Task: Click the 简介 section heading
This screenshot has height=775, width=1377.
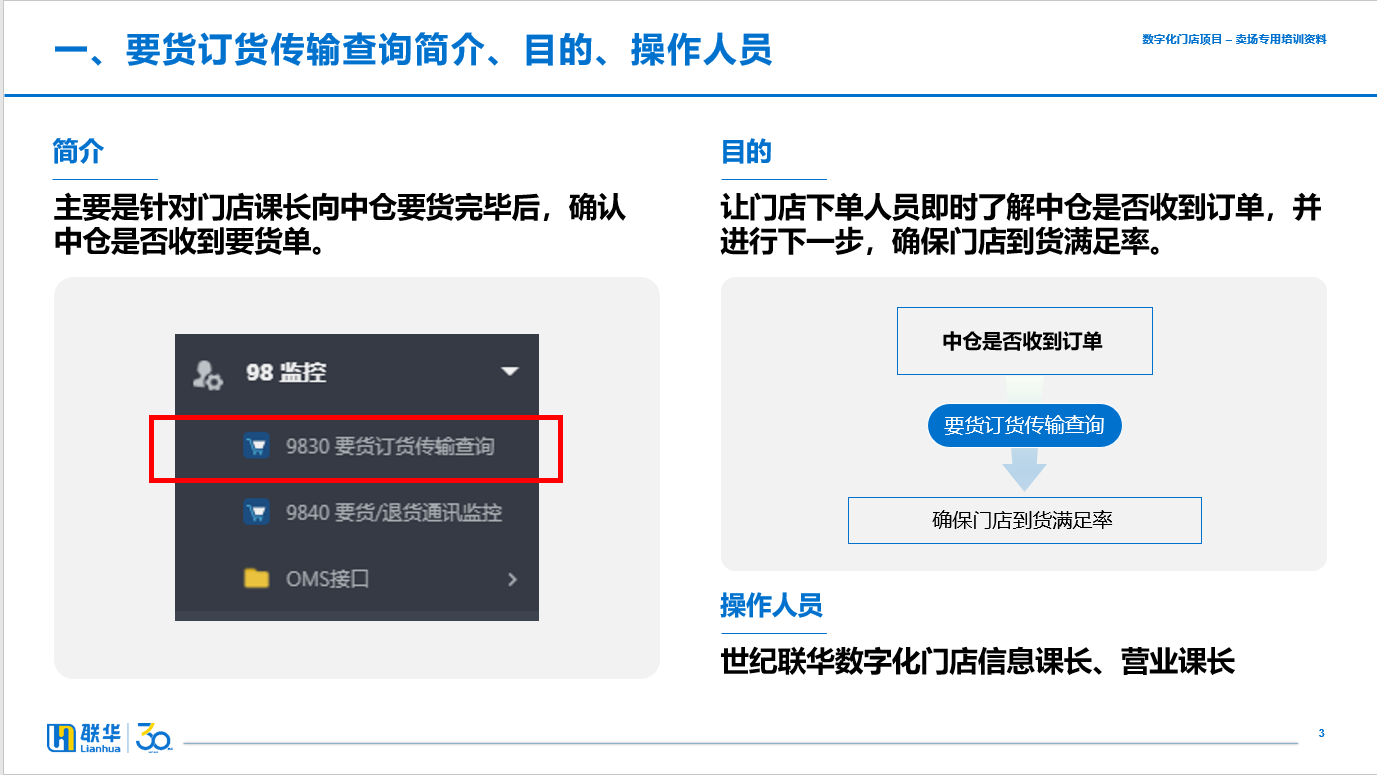Action: 78,152
